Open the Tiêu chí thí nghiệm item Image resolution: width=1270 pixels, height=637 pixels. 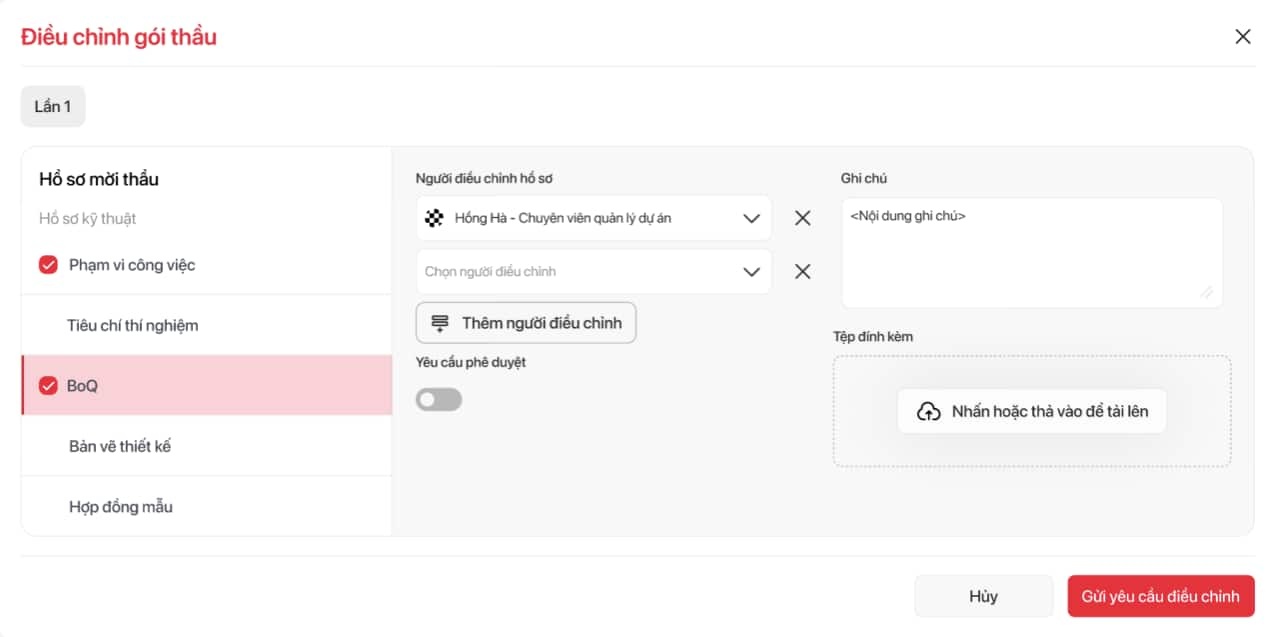[133, 326]
